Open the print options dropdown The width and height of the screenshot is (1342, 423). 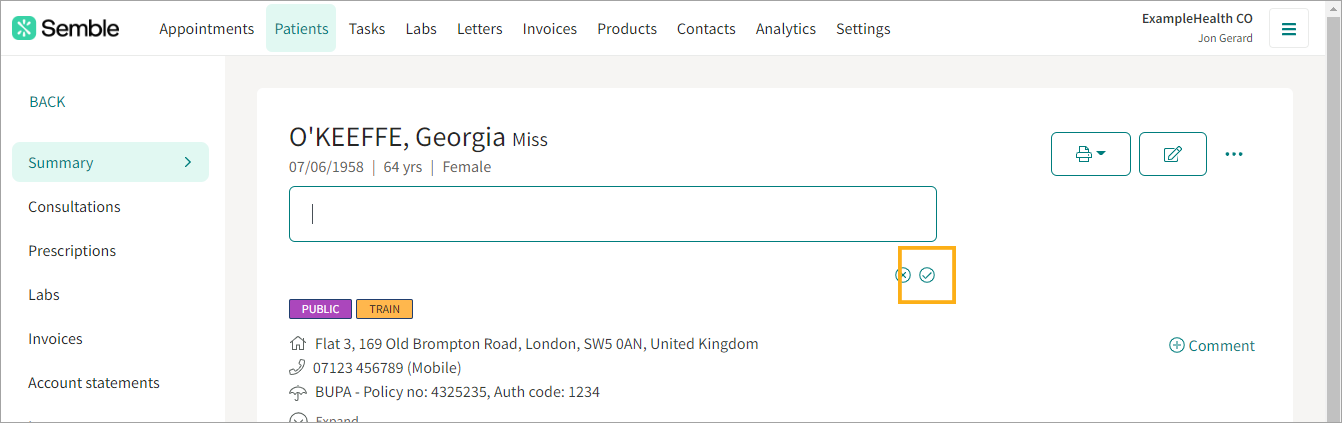coord(1091,154)
